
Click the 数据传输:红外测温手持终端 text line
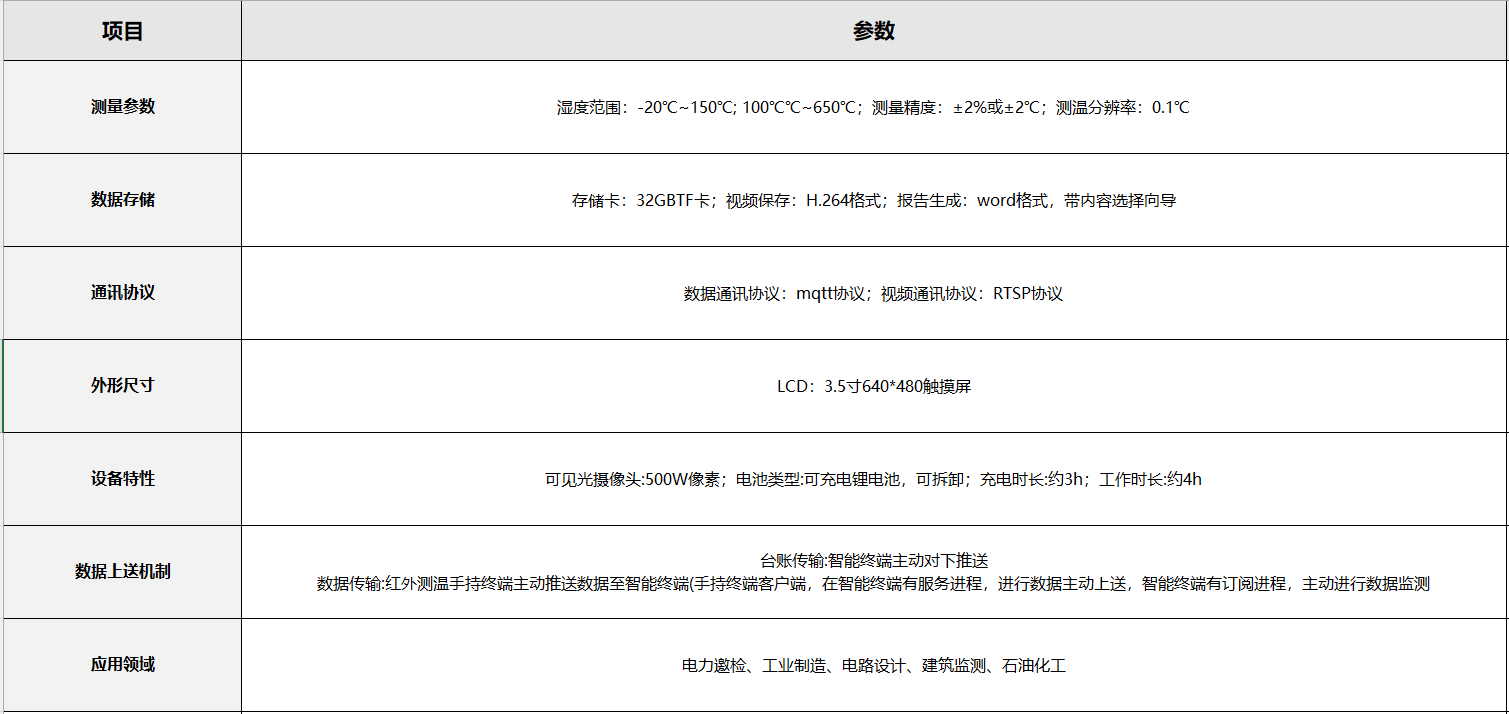(873, 584)
